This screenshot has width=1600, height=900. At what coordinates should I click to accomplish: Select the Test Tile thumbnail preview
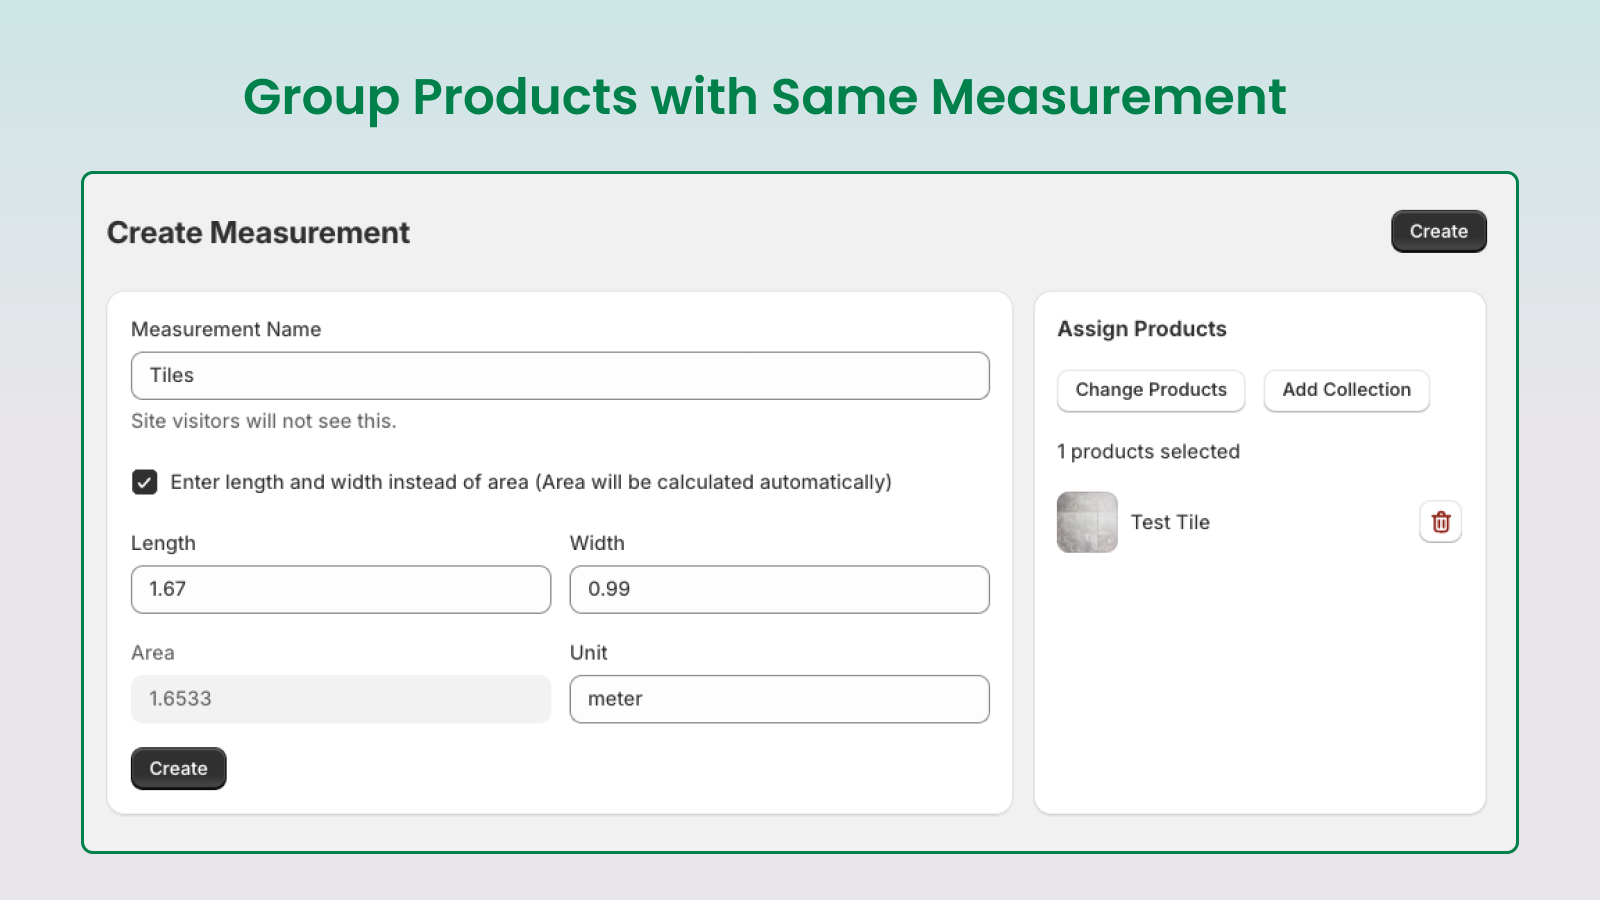pos(1086,521)
